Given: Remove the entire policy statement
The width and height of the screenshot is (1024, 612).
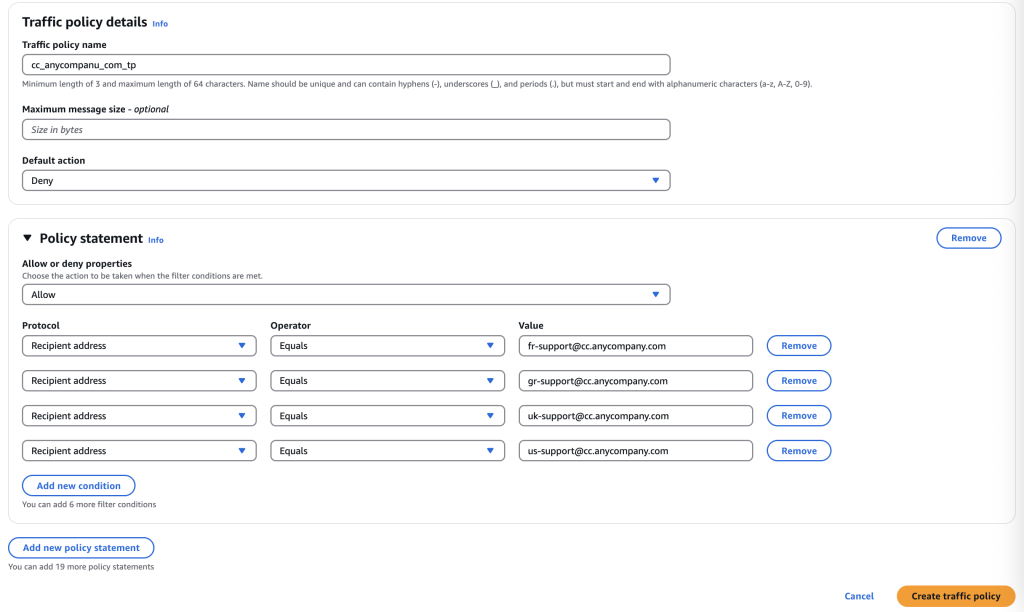Looking at the screenshot, I should [x=968, y=238].
